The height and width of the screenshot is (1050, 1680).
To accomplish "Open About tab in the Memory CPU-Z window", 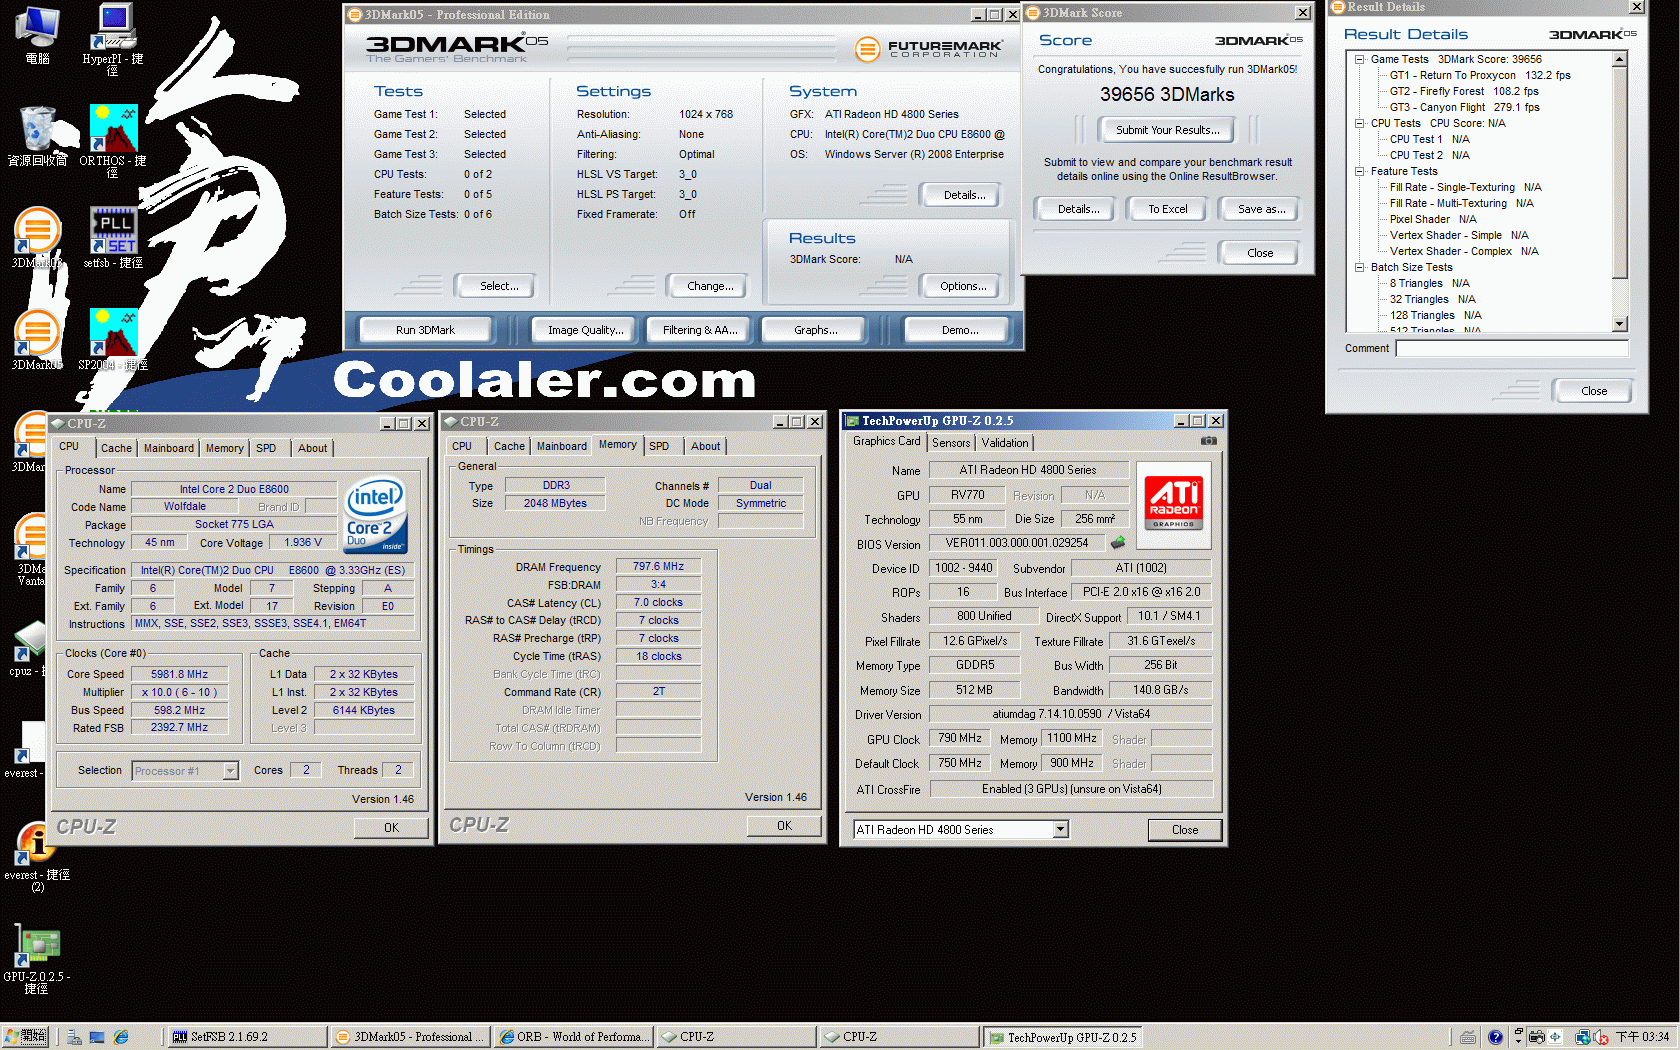I will 705,446.
